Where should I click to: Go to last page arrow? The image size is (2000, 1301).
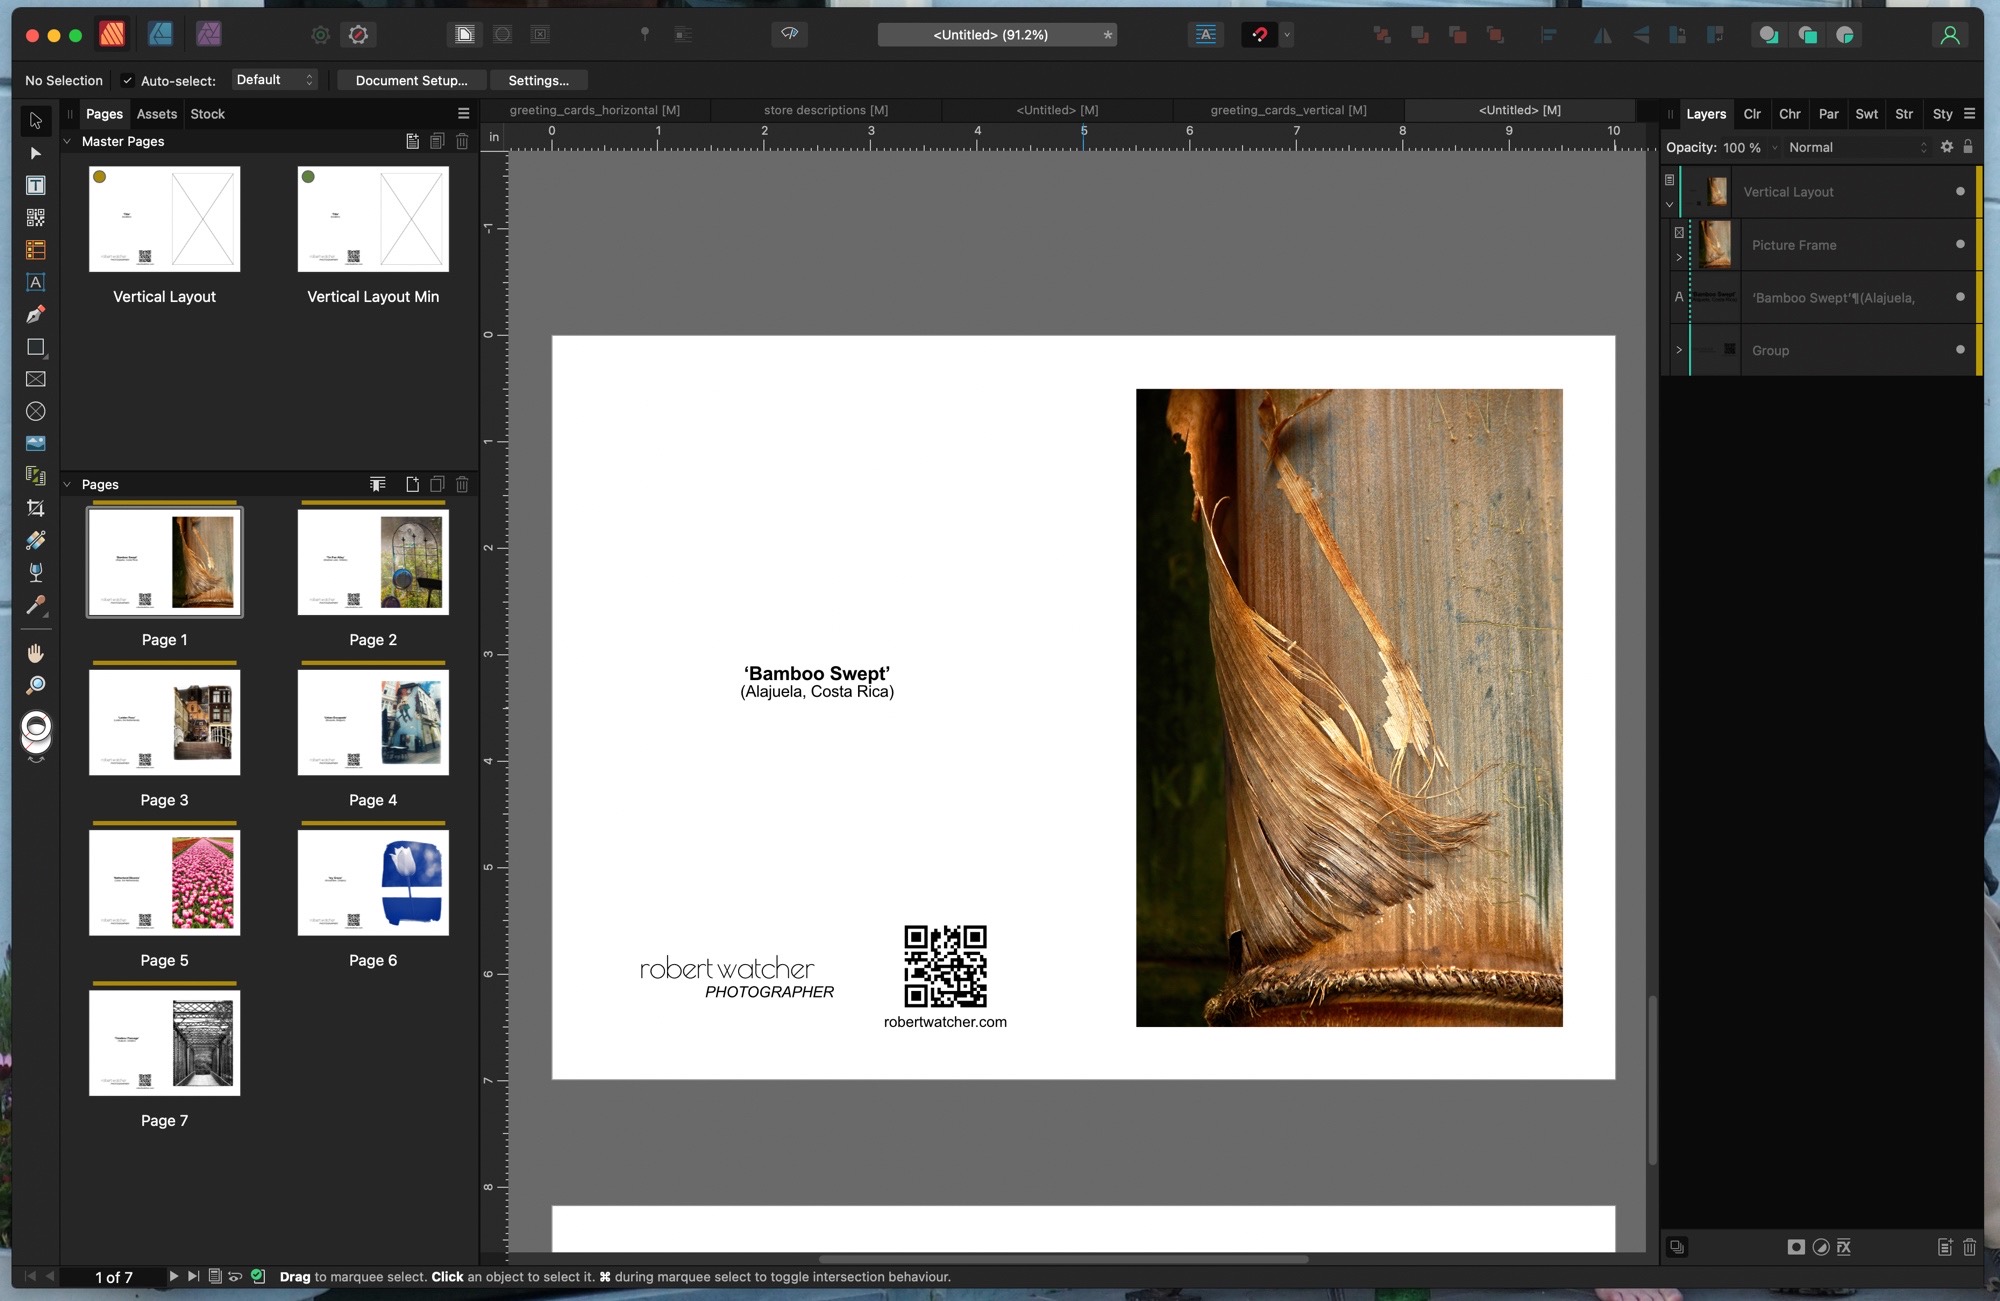(x=193, y=1276)
